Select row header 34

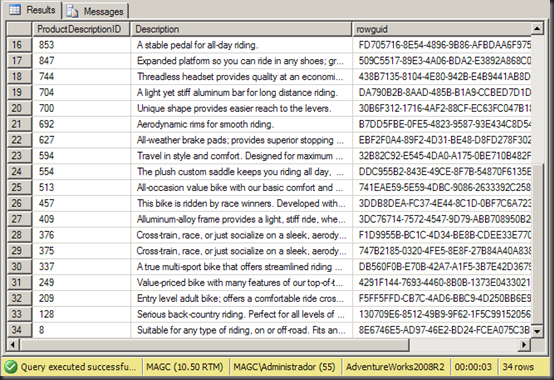[x=19, y=330]
